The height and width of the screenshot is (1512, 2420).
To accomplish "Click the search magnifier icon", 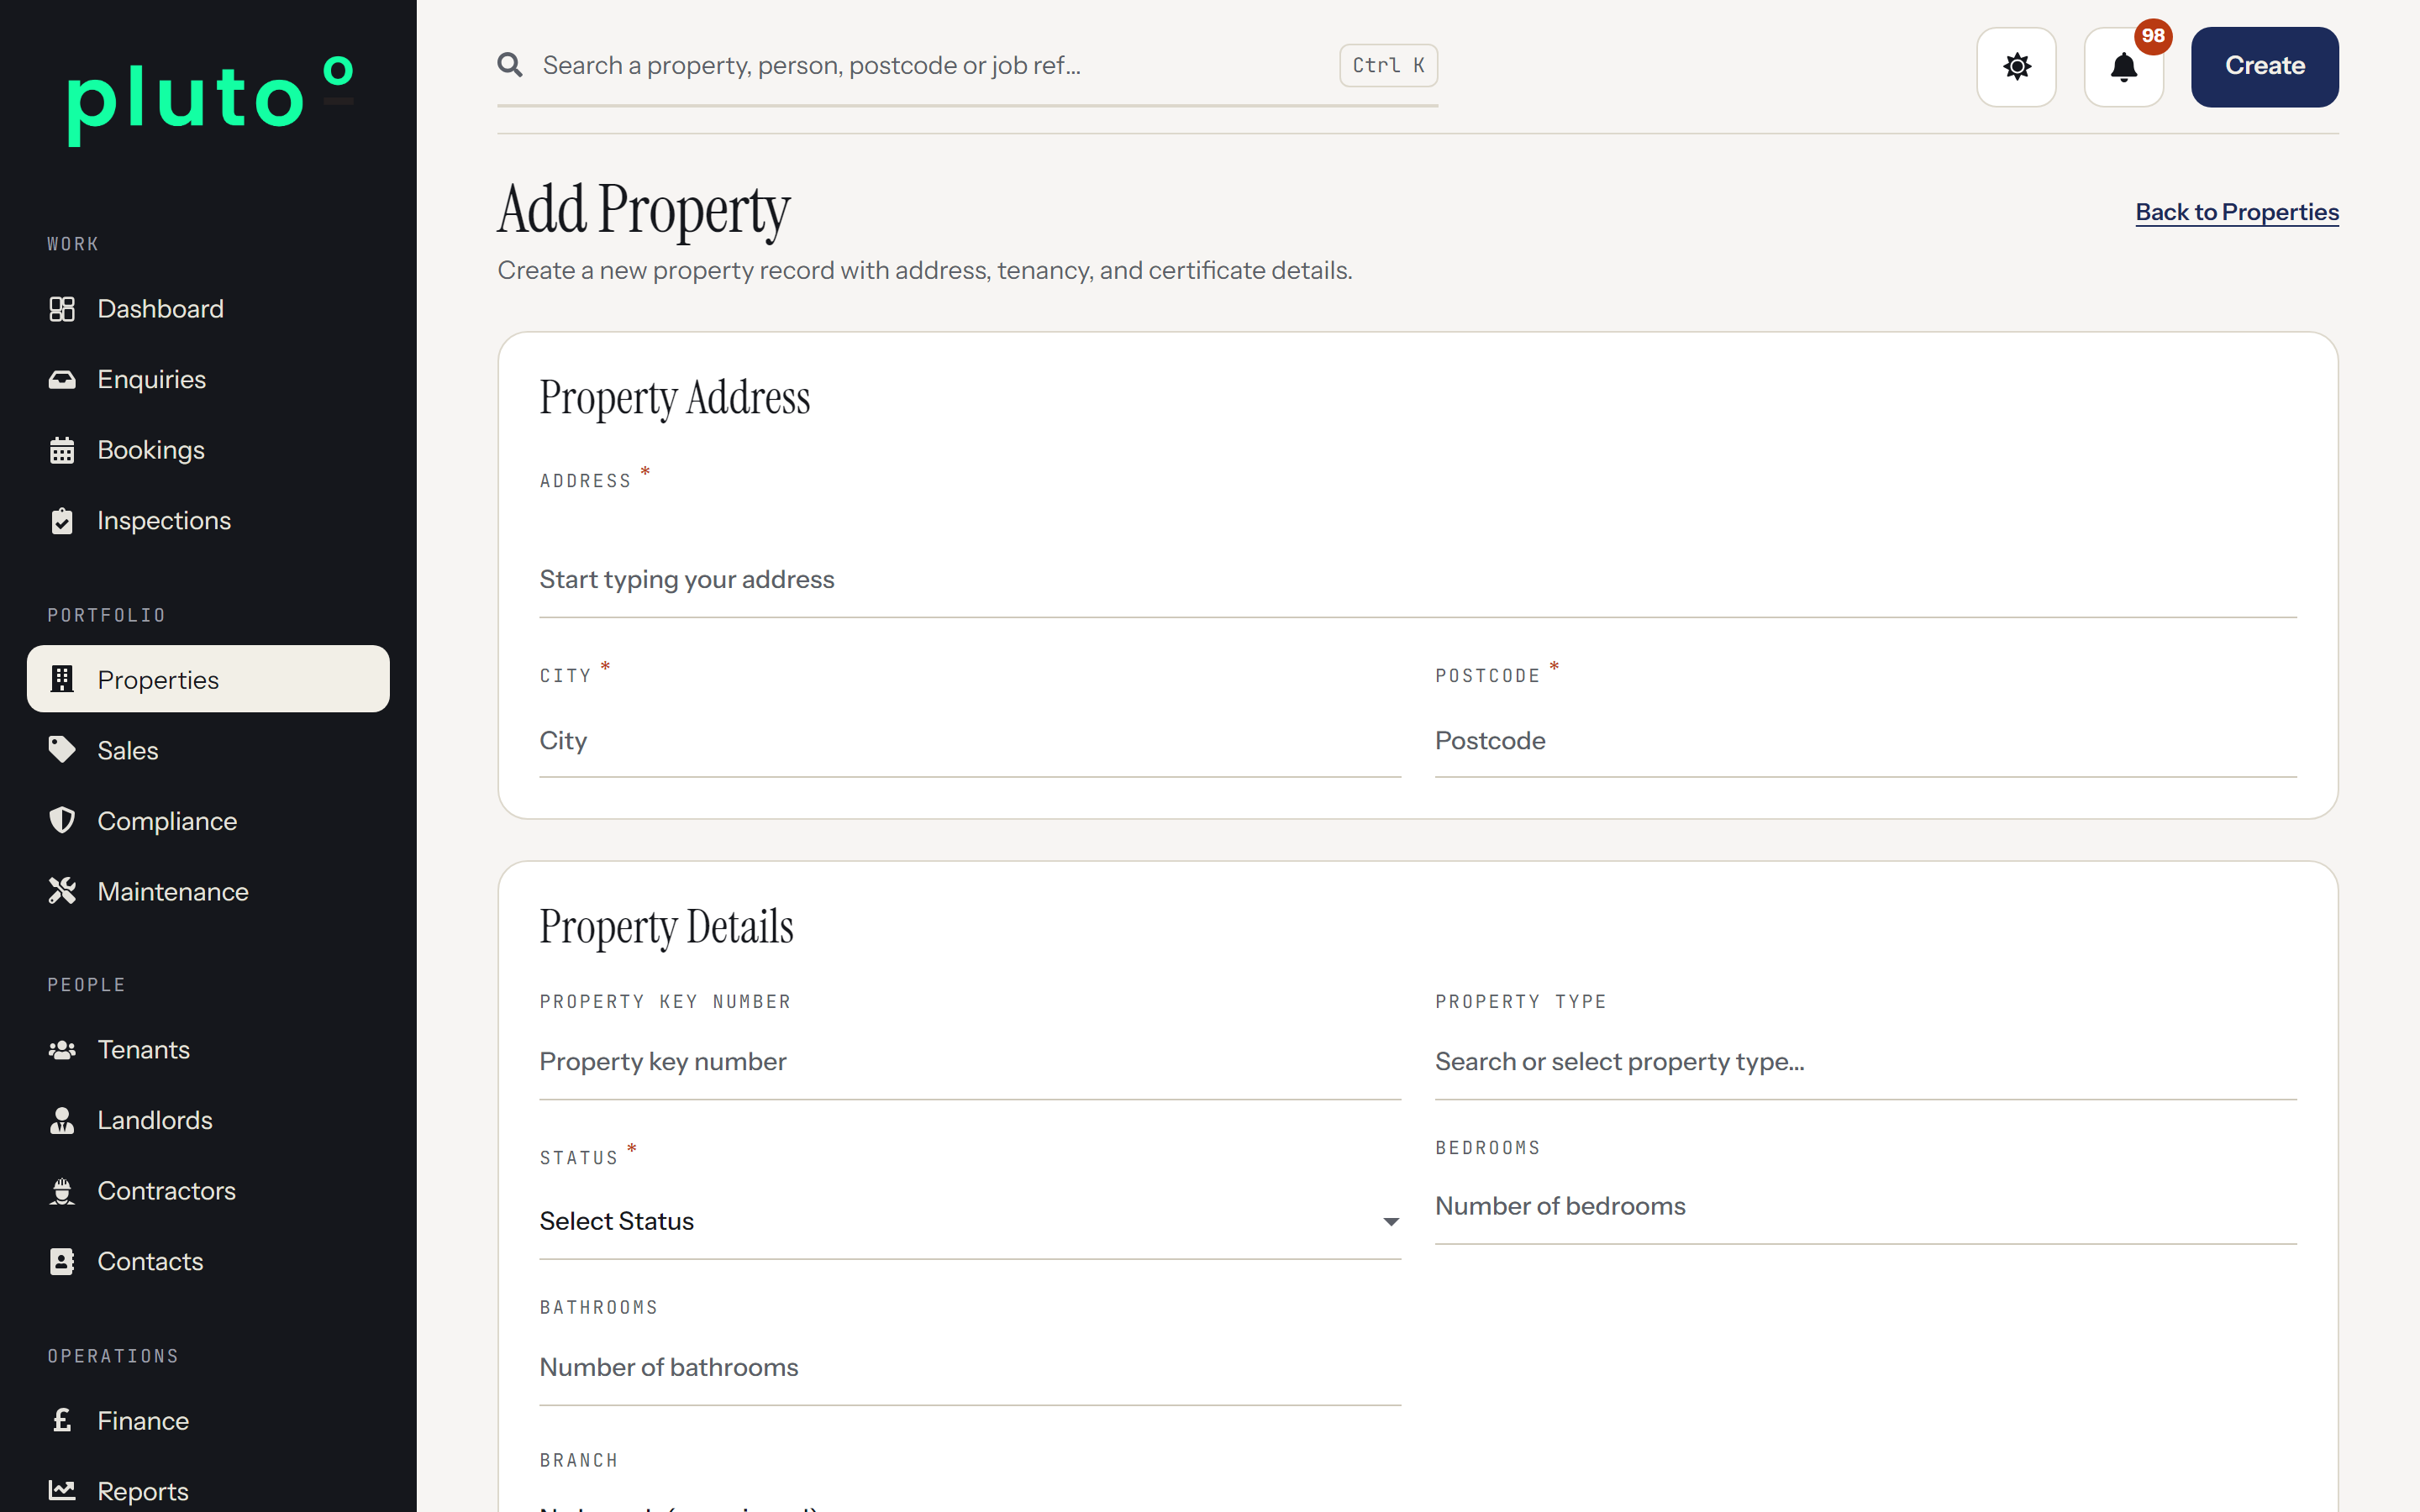I will (510, 65).
